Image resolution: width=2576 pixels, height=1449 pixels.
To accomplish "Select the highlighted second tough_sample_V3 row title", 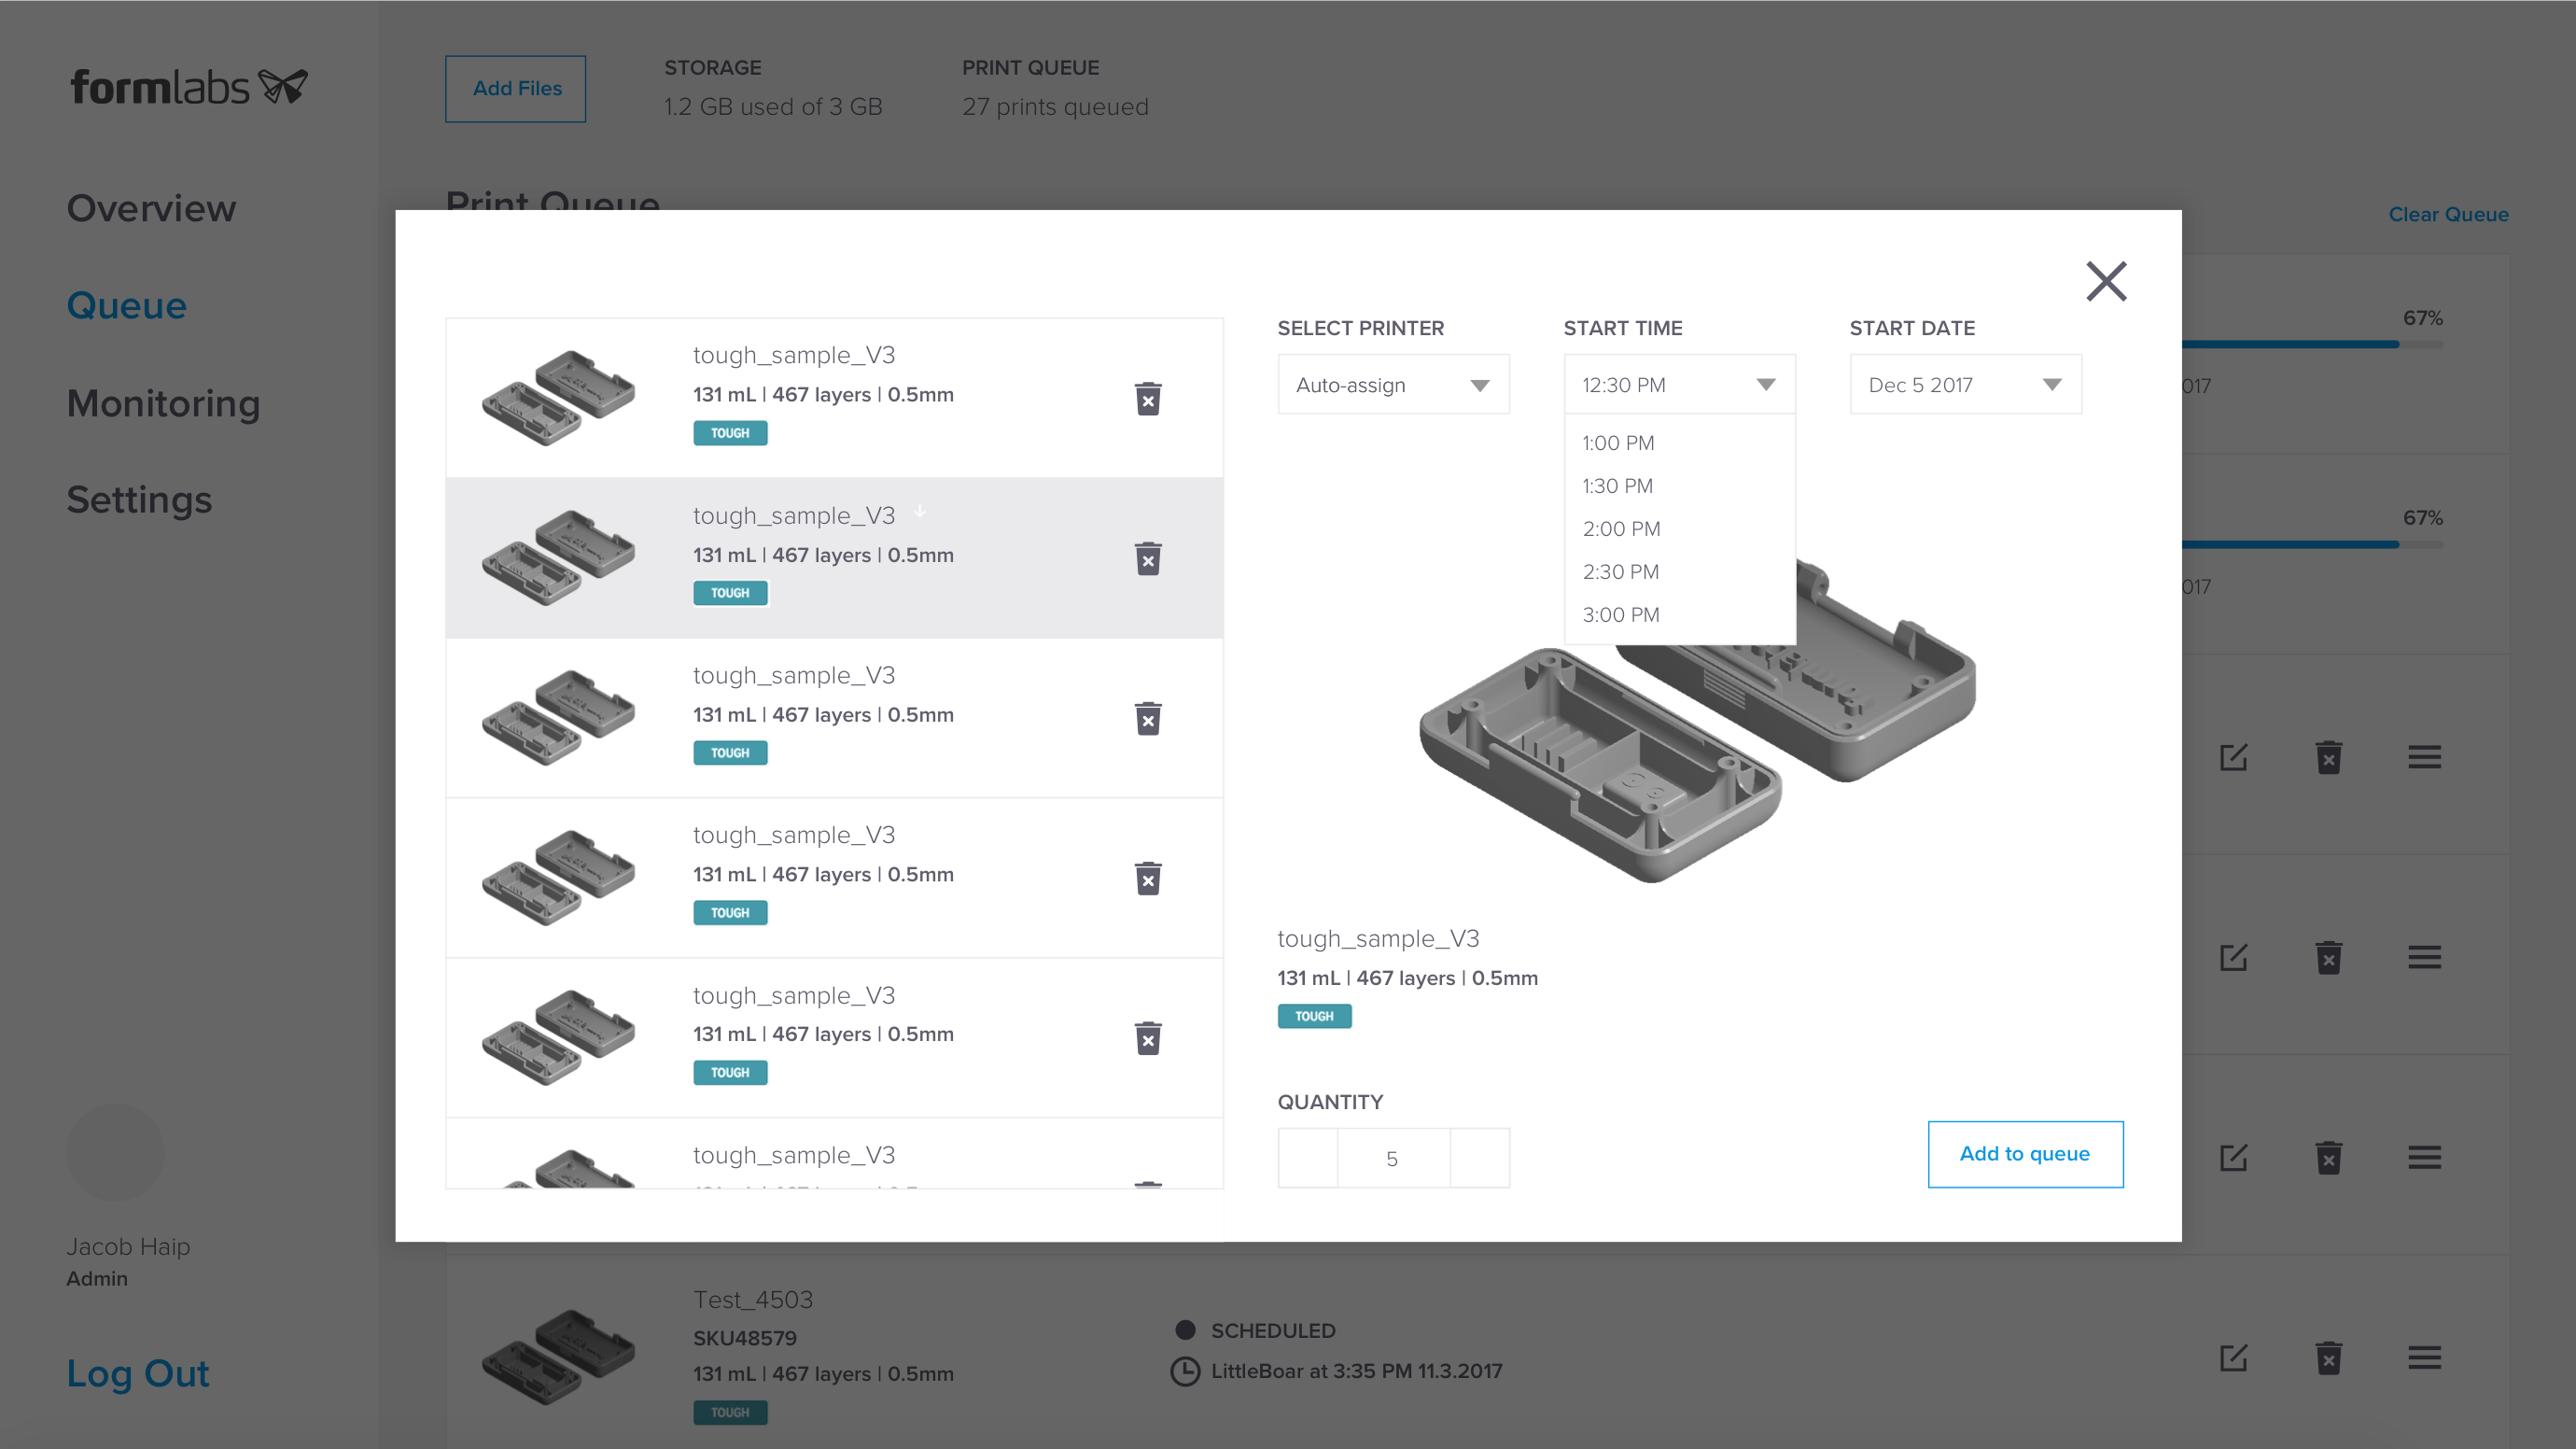I will click(794, 515).
